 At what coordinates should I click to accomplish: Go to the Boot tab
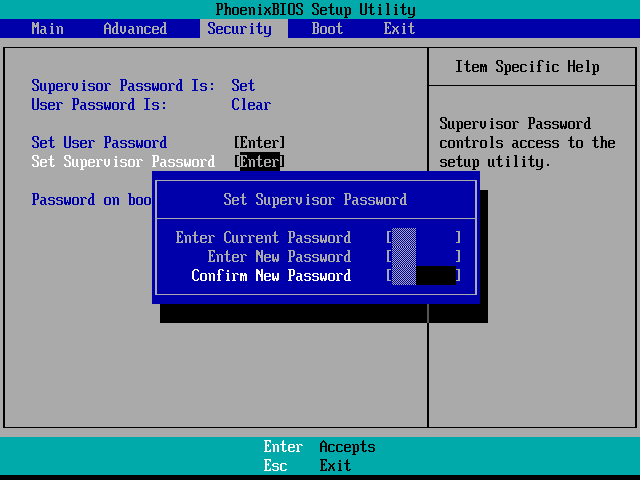[327, 29]
